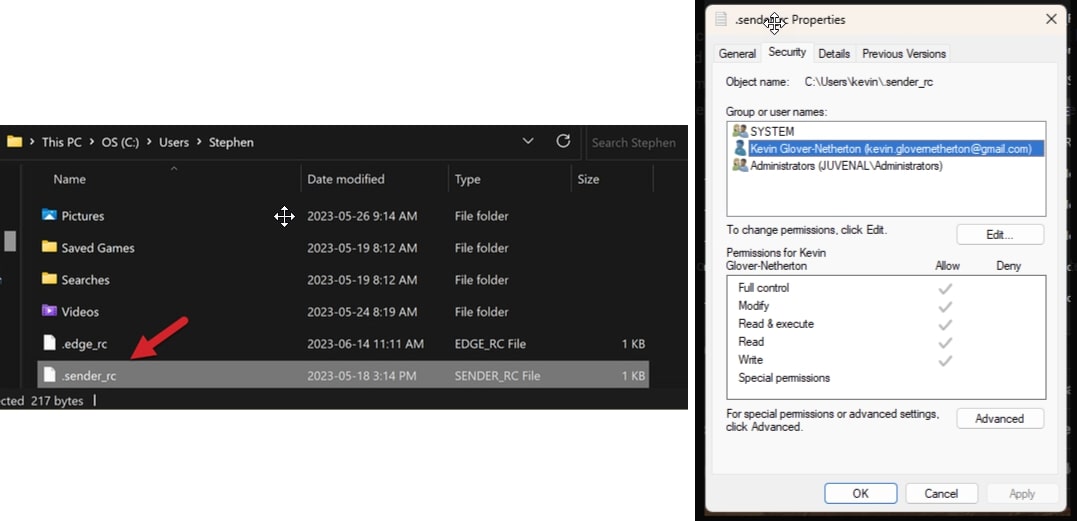Viewport: 1077px width, 521px height.
Task: Select the Kevin Glover-Netherton user entry
Action: 889,148
